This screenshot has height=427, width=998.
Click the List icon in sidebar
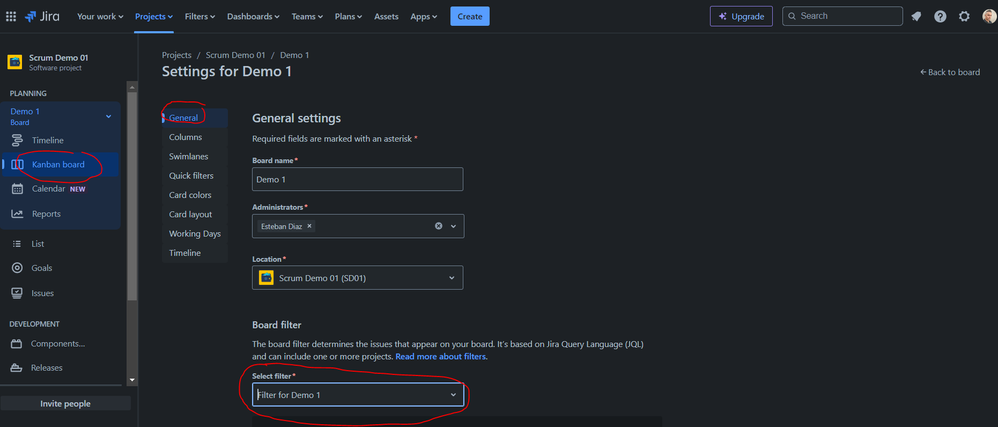click(x=17, y=244)
